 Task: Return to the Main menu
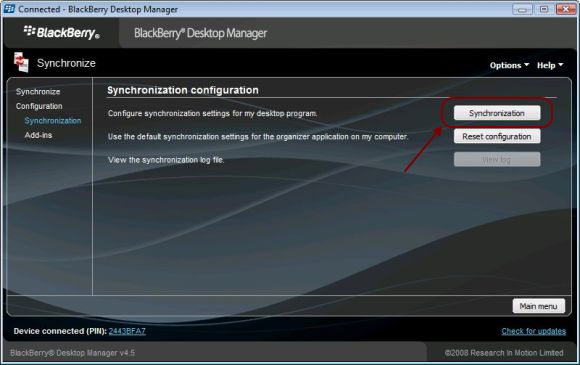point(539,306)
